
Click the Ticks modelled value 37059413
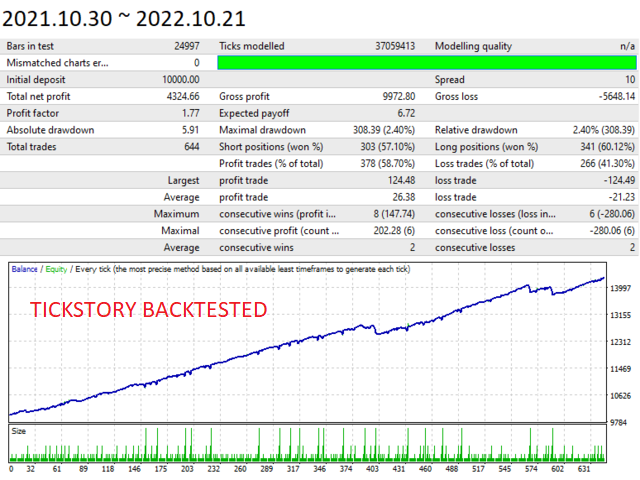click(x=395, y=46)
